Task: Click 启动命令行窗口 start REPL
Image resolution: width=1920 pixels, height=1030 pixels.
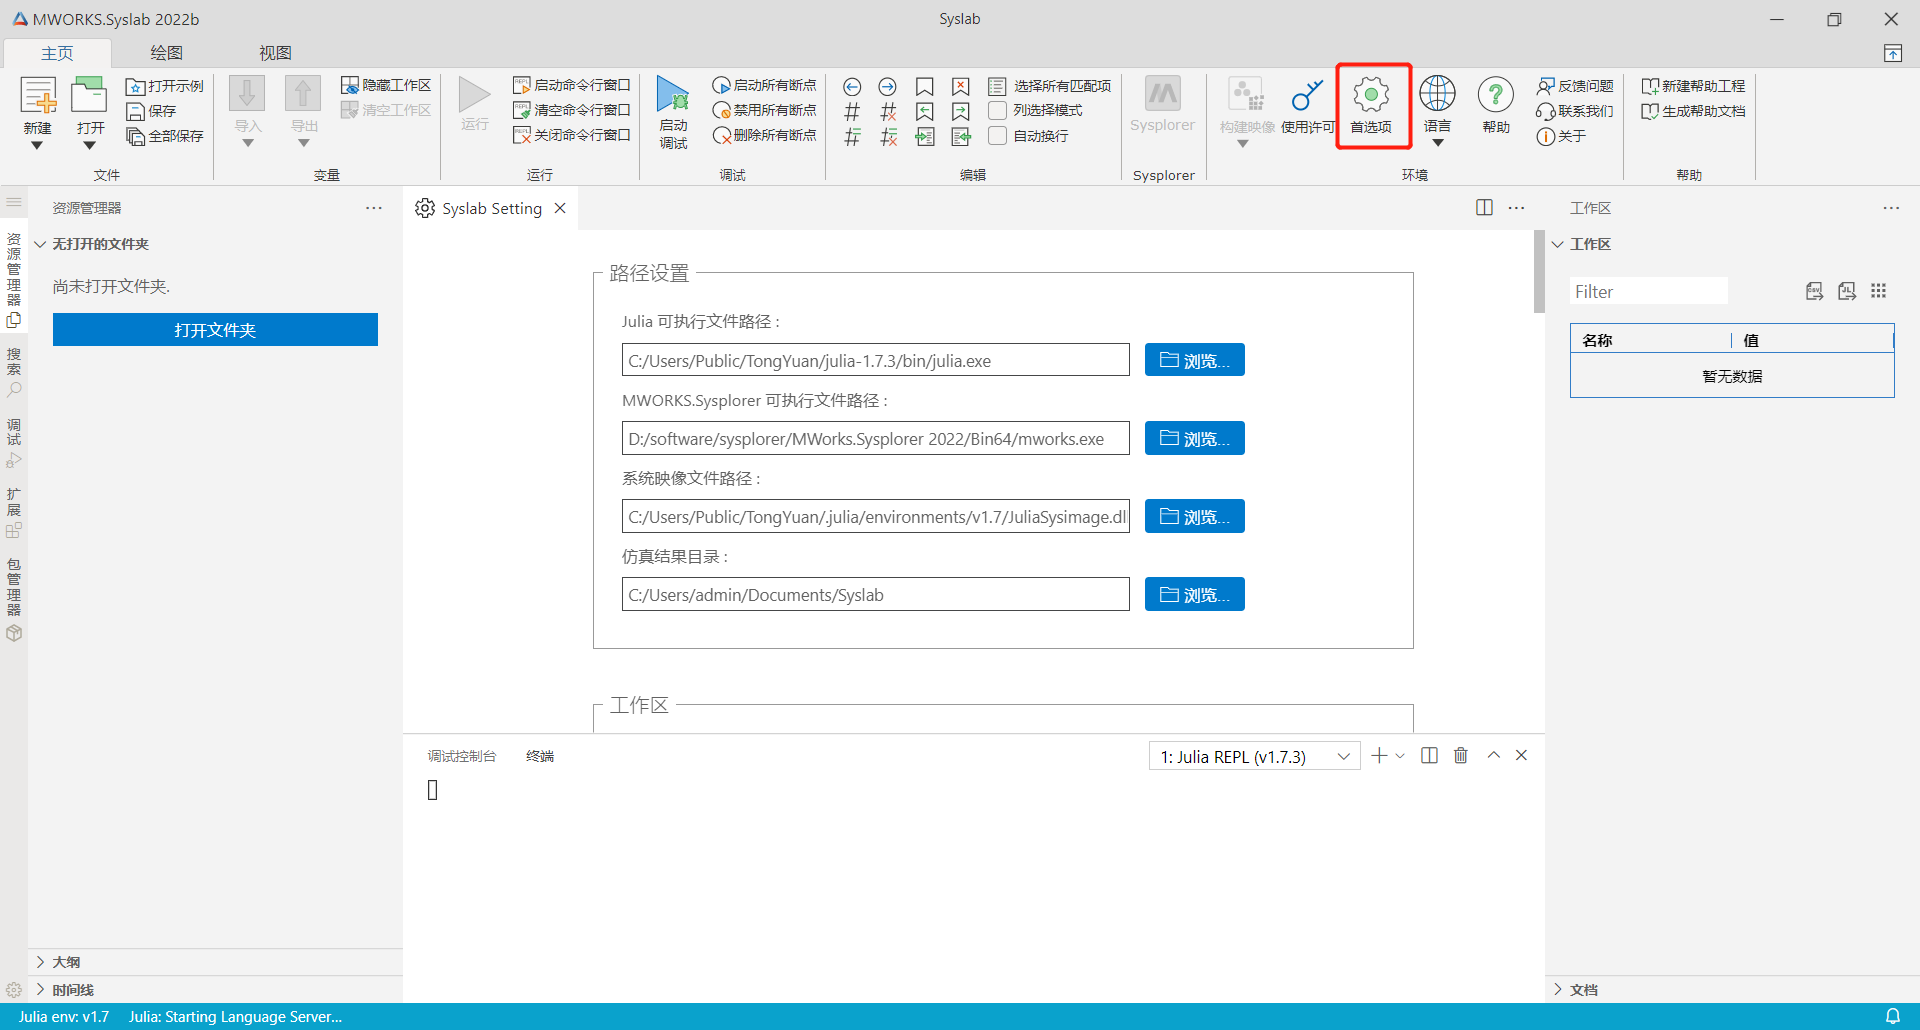Action: (x=572, y=85)
